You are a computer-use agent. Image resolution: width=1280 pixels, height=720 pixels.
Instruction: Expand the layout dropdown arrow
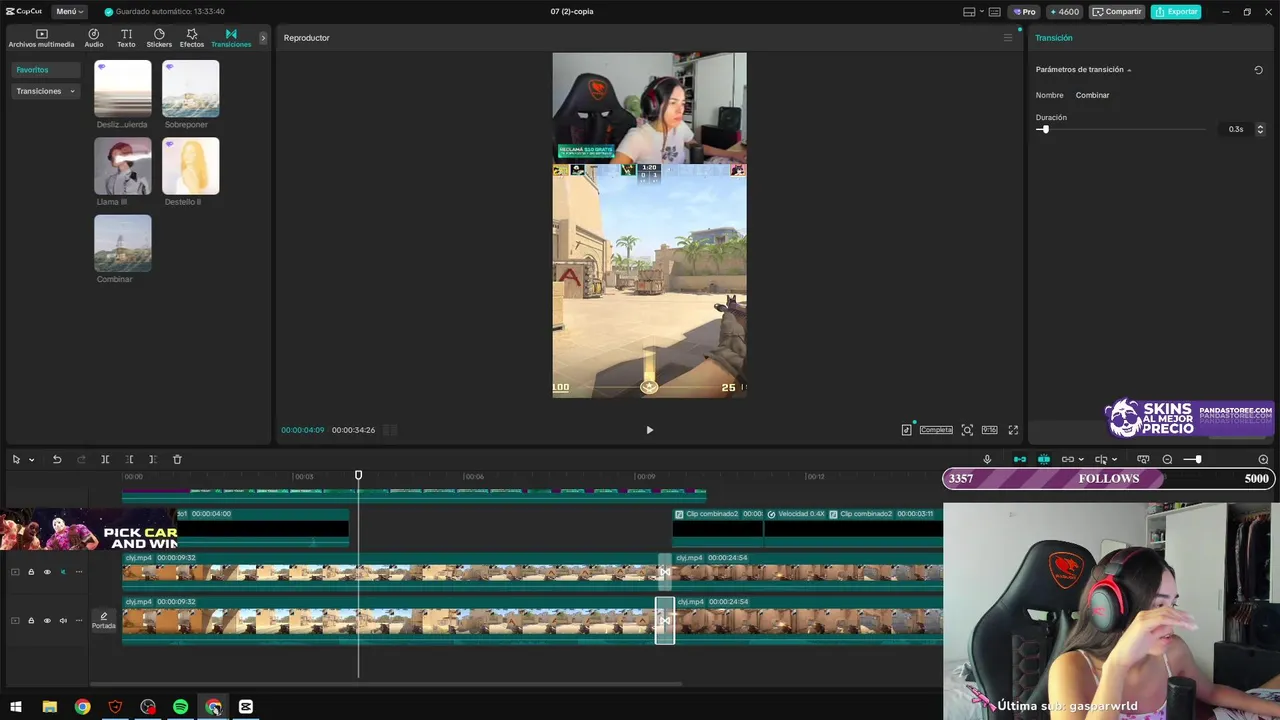[x=980, y=12]
